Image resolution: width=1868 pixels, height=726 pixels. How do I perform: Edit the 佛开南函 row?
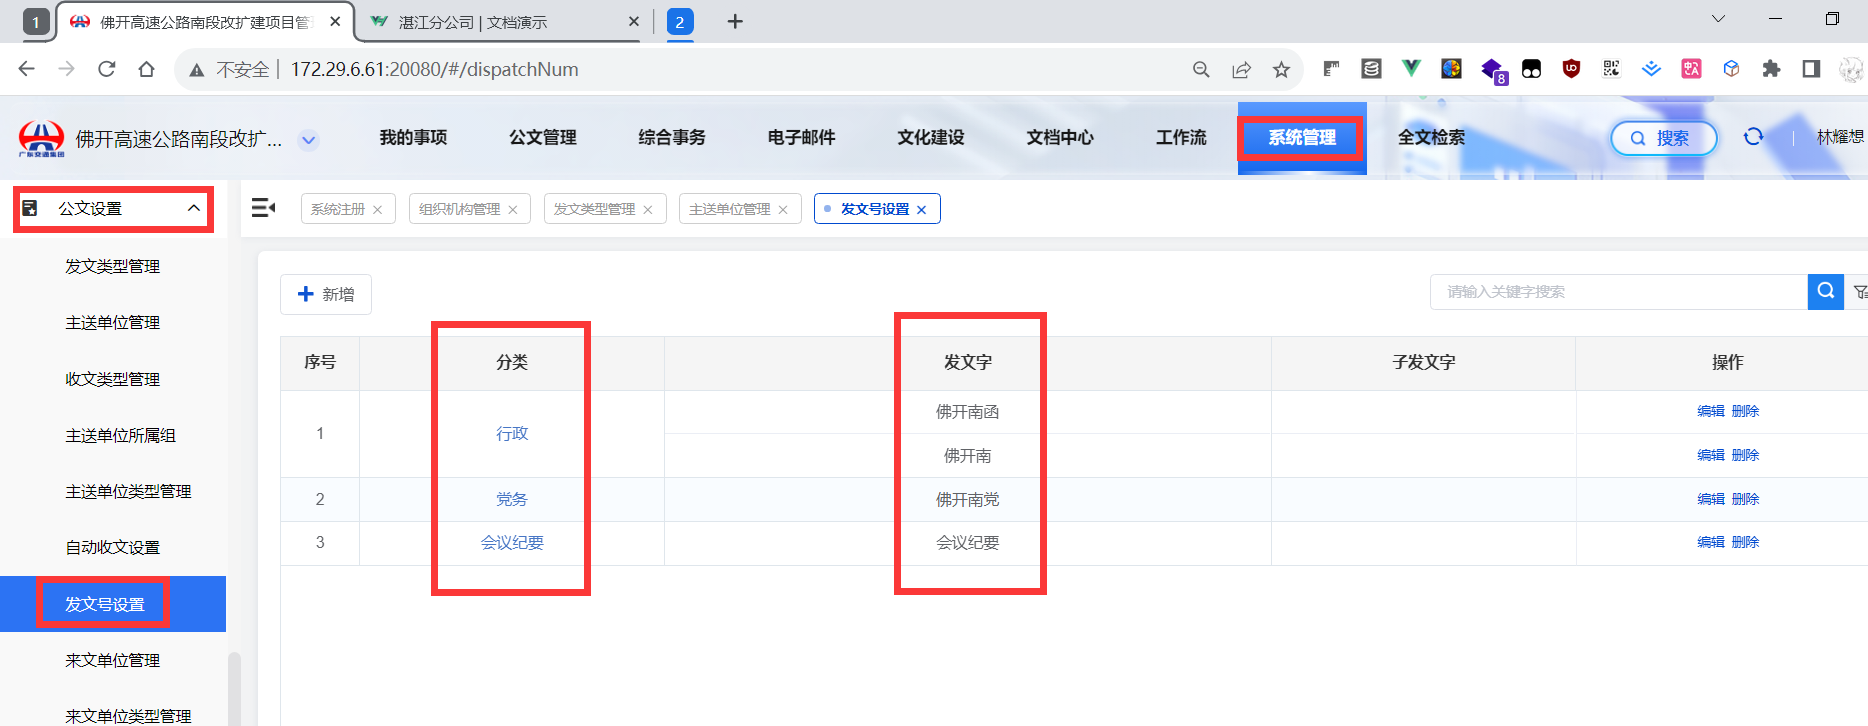pos(1711,411)
